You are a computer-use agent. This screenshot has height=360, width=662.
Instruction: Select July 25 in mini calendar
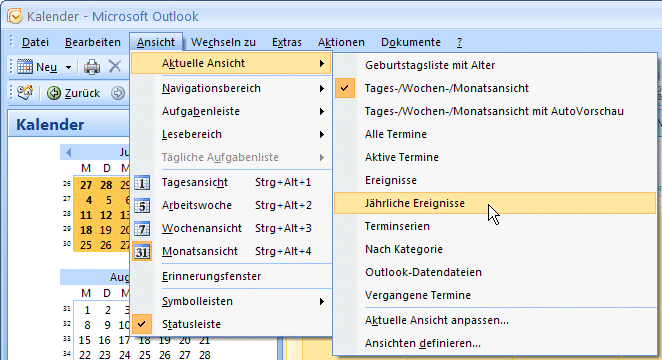pos(86,245)
